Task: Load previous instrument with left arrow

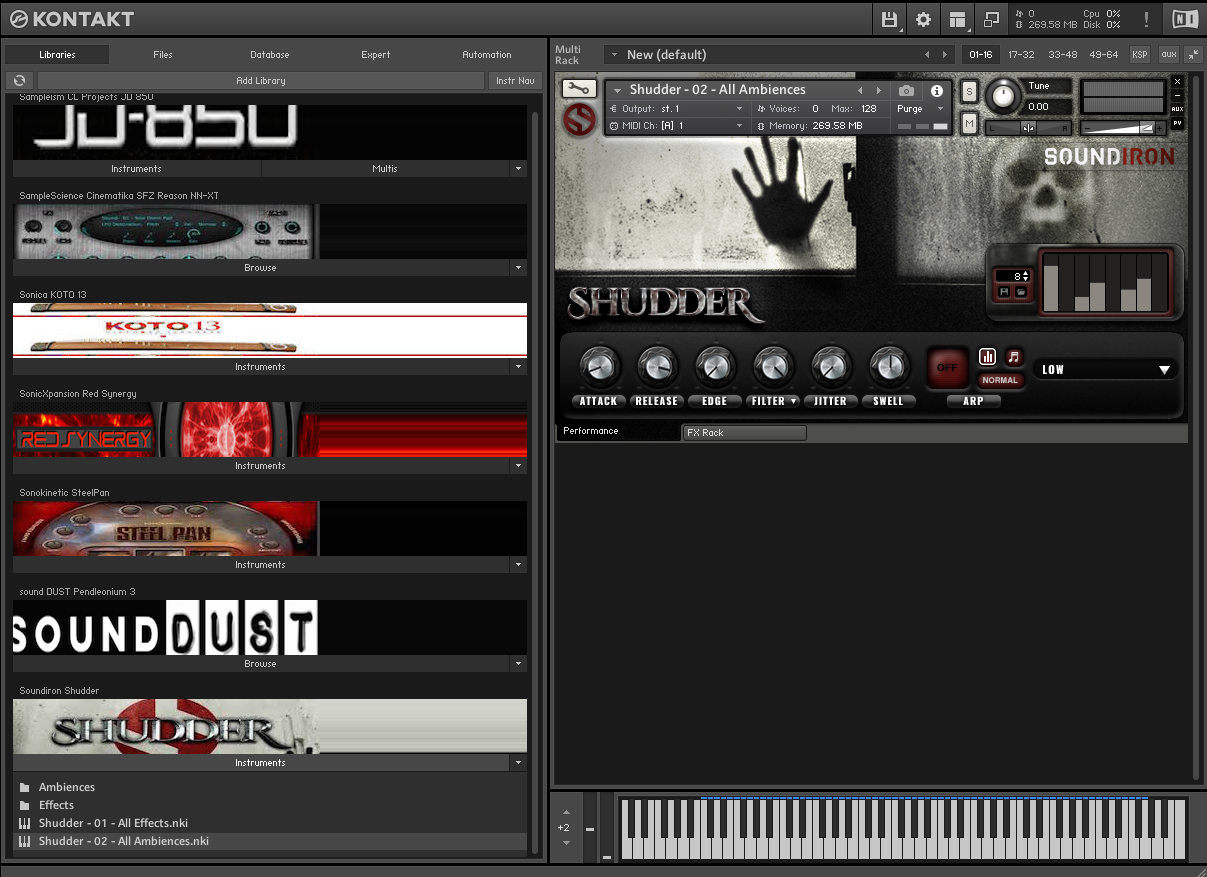Action: point(860,90)
